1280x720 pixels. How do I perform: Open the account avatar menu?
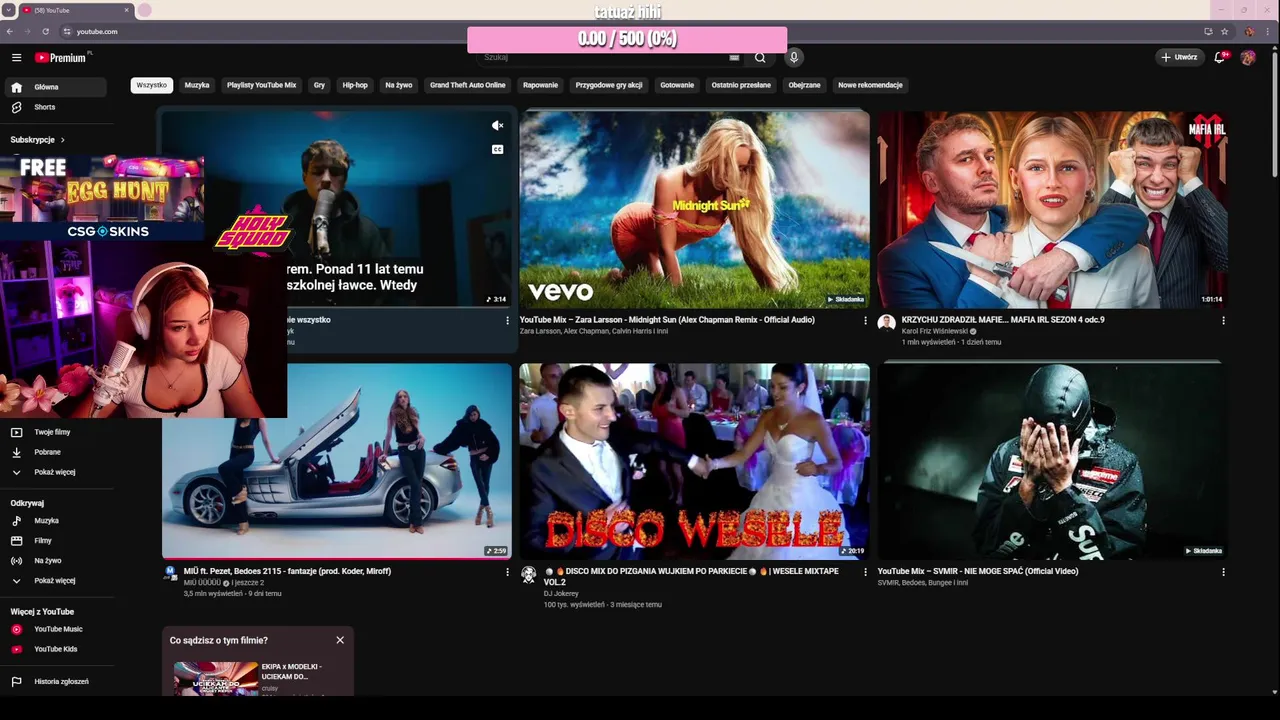1248,58
